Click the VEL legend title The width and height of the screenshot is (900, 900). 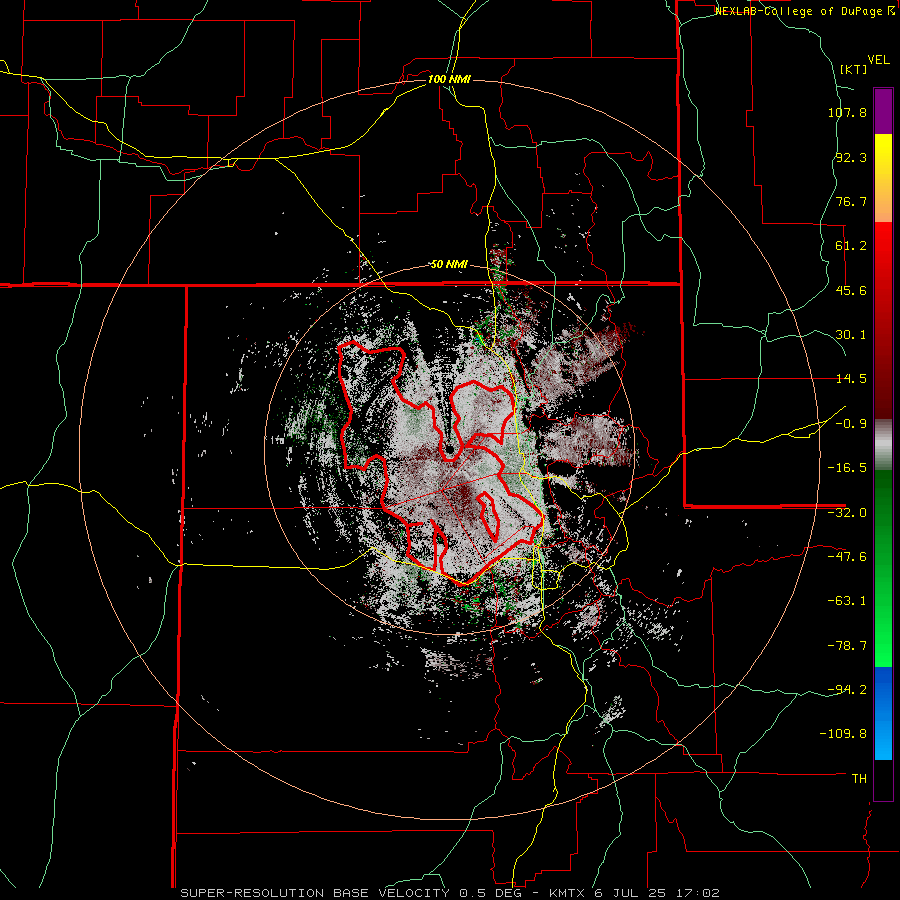[x=878, y=60]
